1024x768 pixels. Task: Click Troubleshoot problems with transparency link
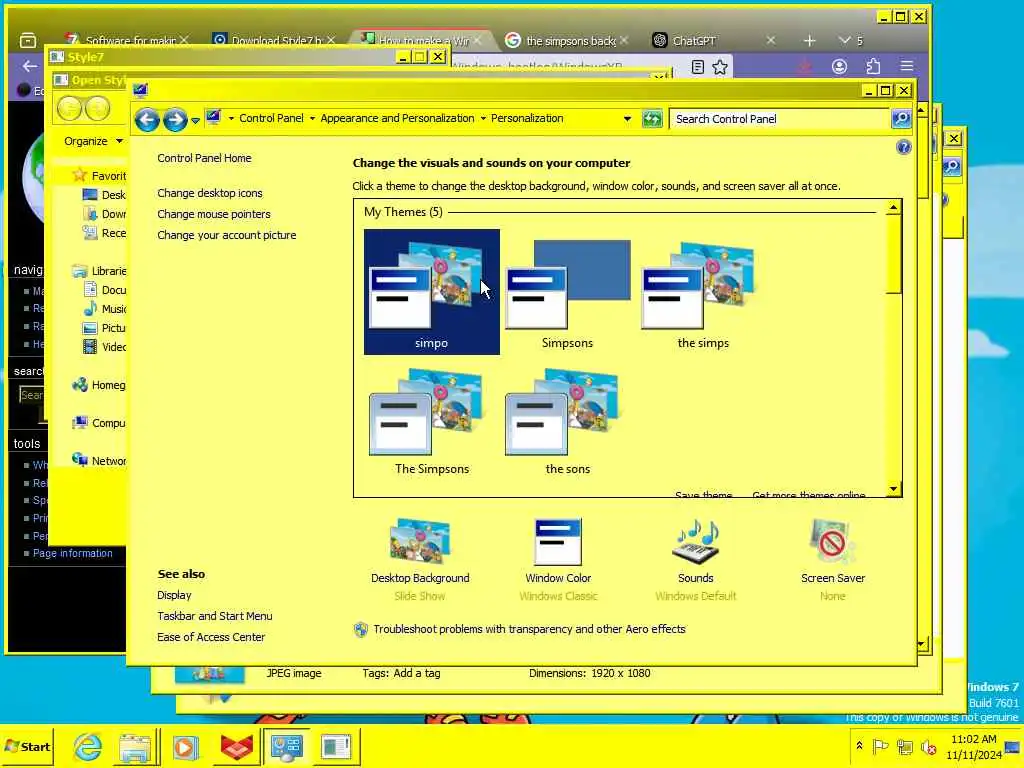pos(530,629)
